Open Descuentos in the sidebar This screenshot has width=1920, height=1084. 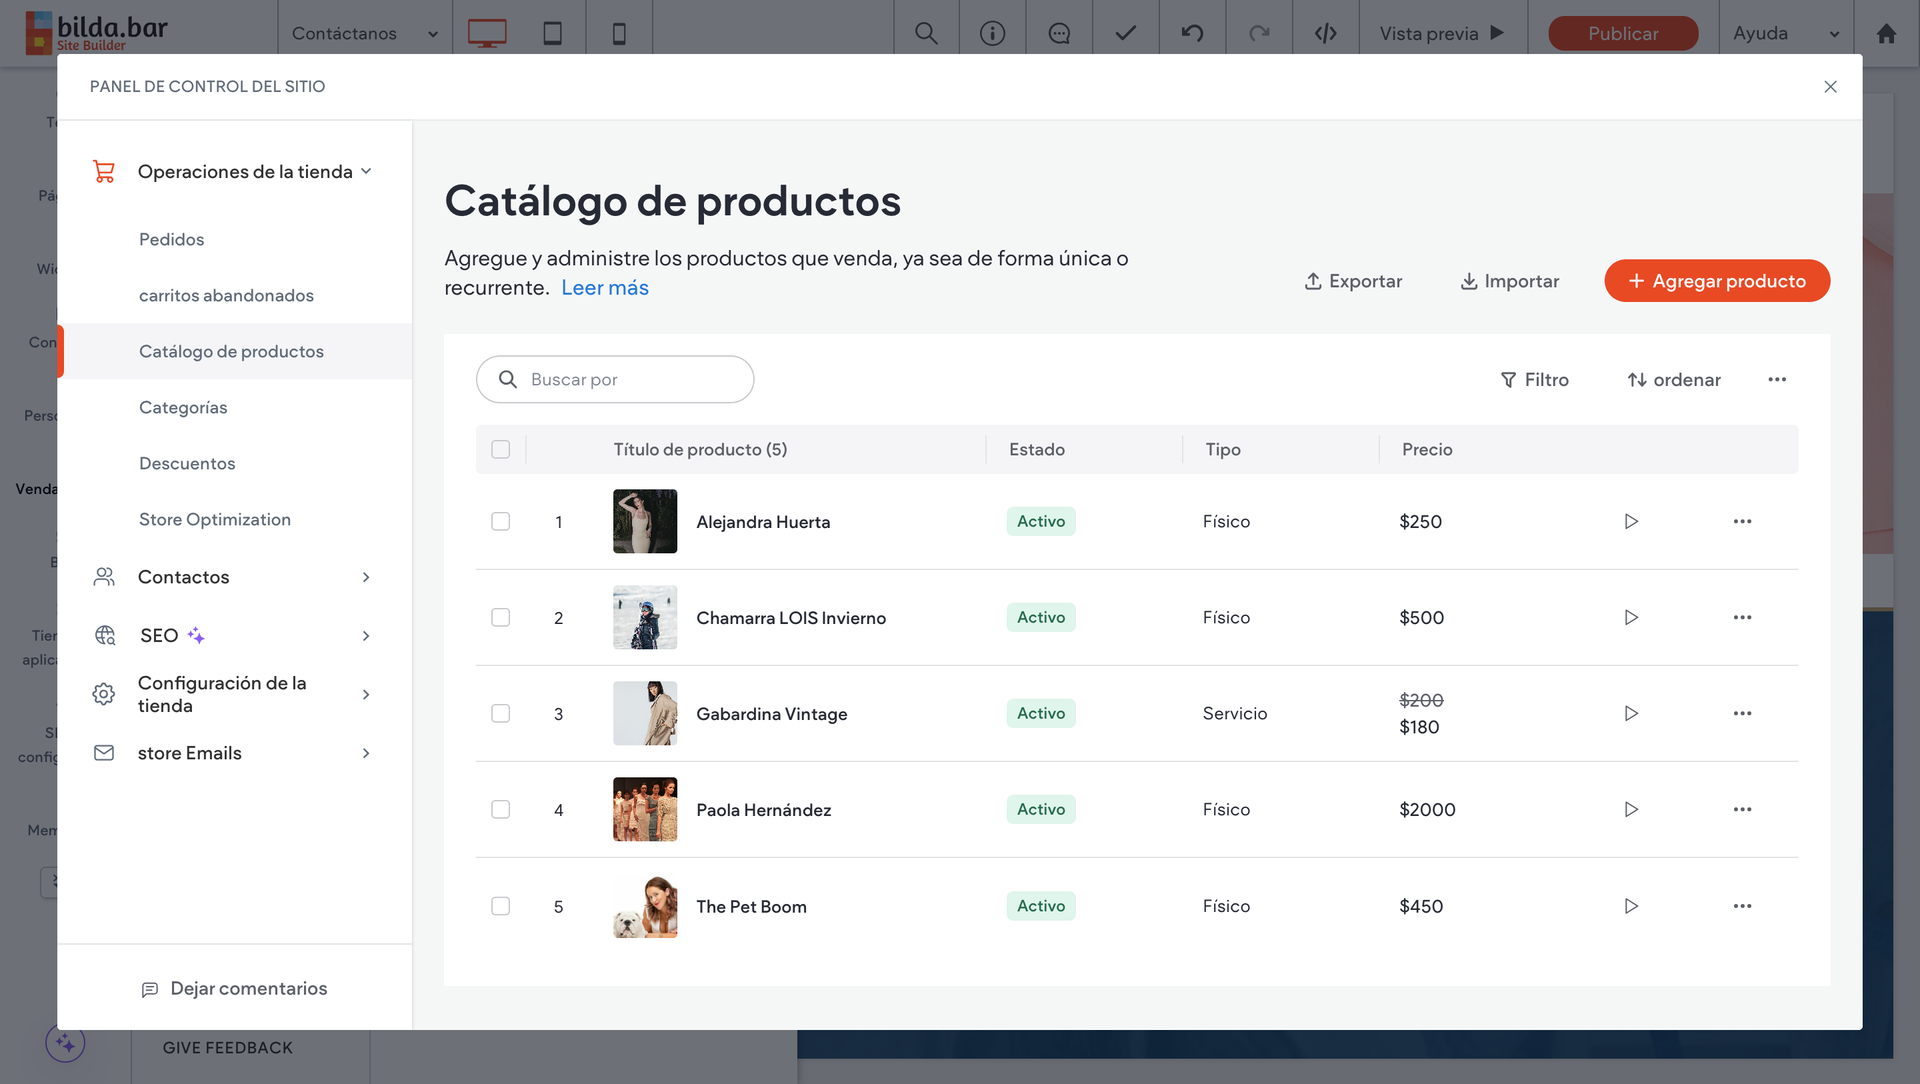(x=187, y=463)
